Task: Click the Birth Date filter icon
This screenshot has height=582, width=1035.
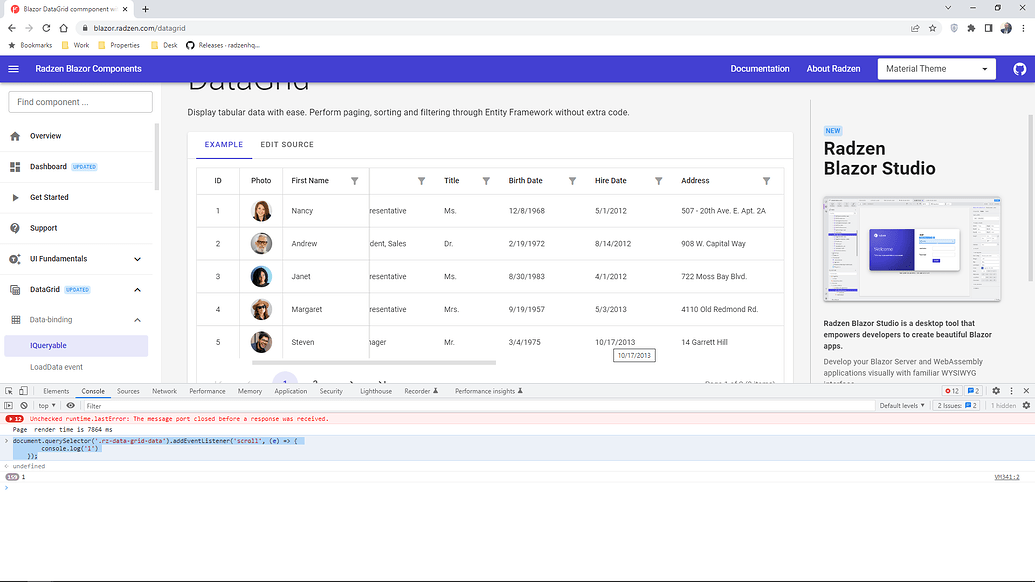Action: 572,181
